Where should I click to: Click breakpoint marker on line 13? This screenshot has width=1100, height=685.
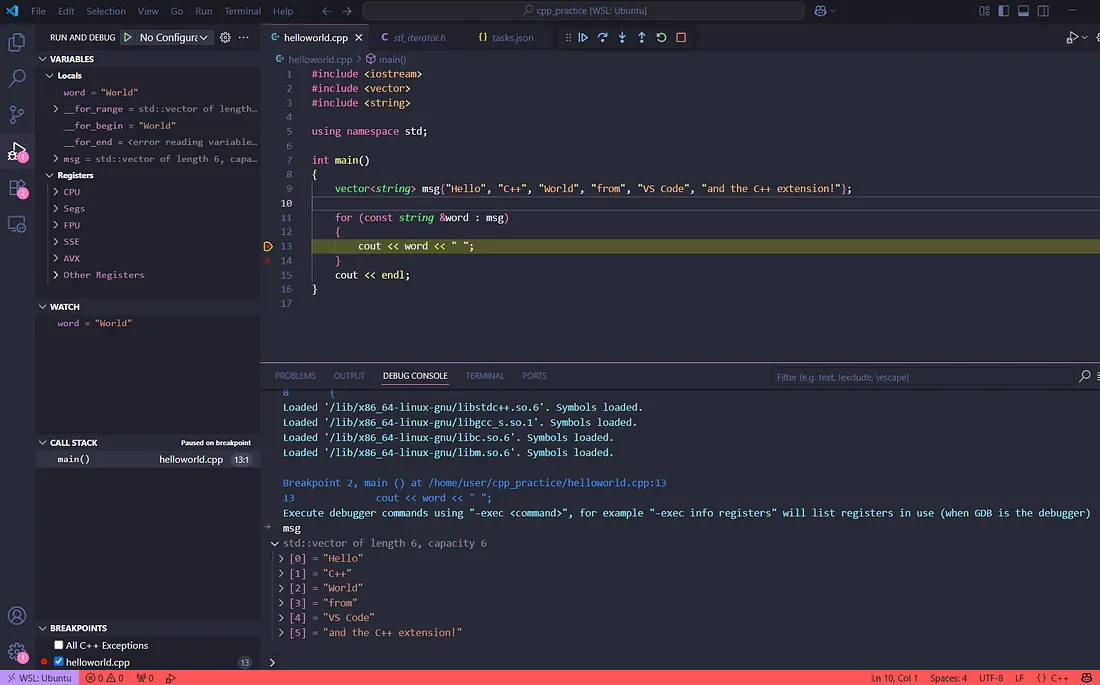click(x=268, y=246)
